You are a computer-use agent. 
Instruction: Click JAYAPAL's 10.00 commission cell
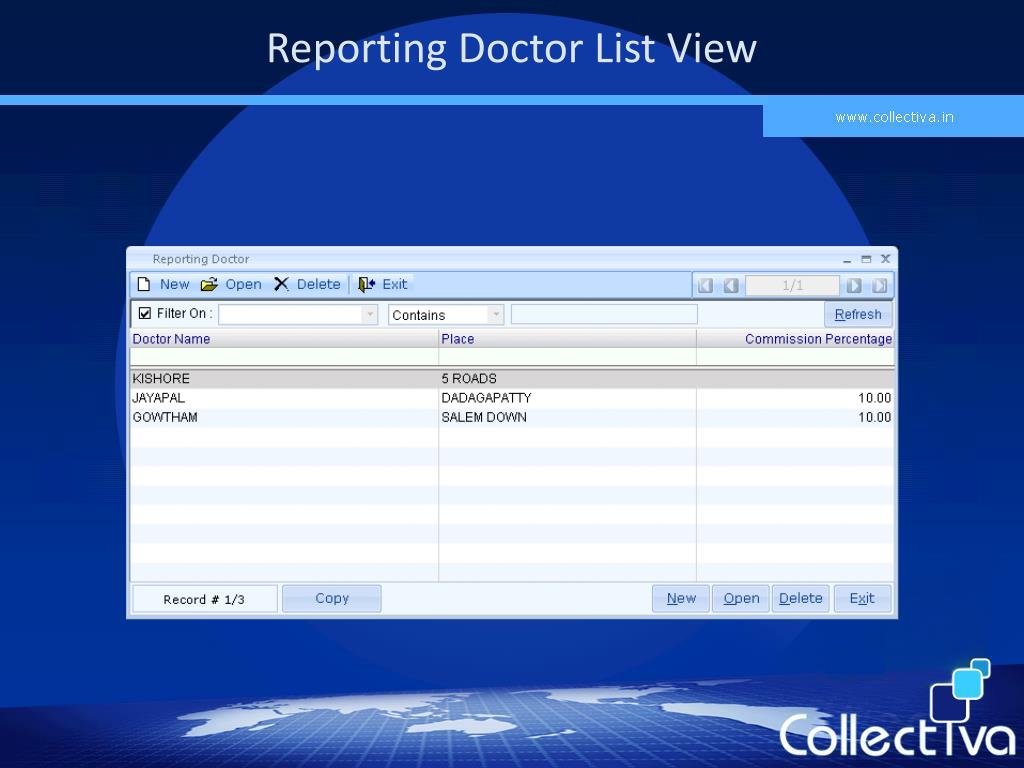[795, 398]
